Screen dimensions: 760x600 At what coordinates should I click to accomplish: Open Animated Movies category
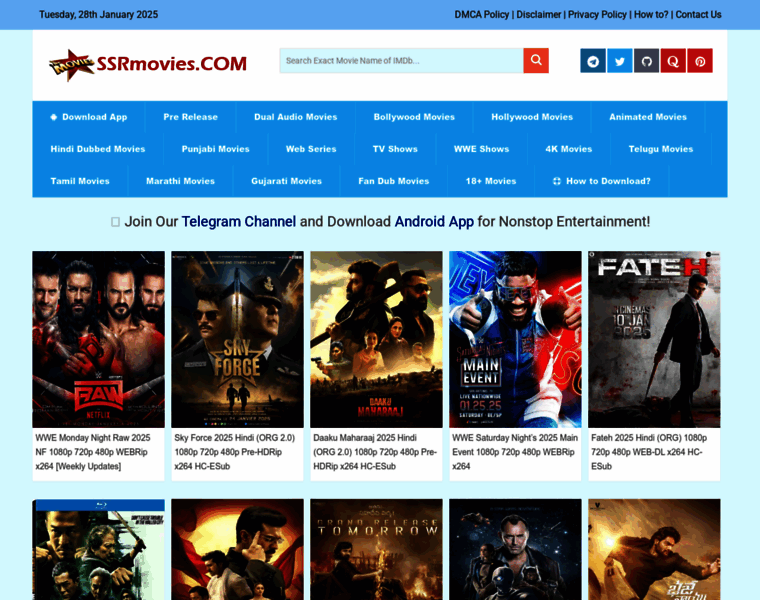click(648, 117)
